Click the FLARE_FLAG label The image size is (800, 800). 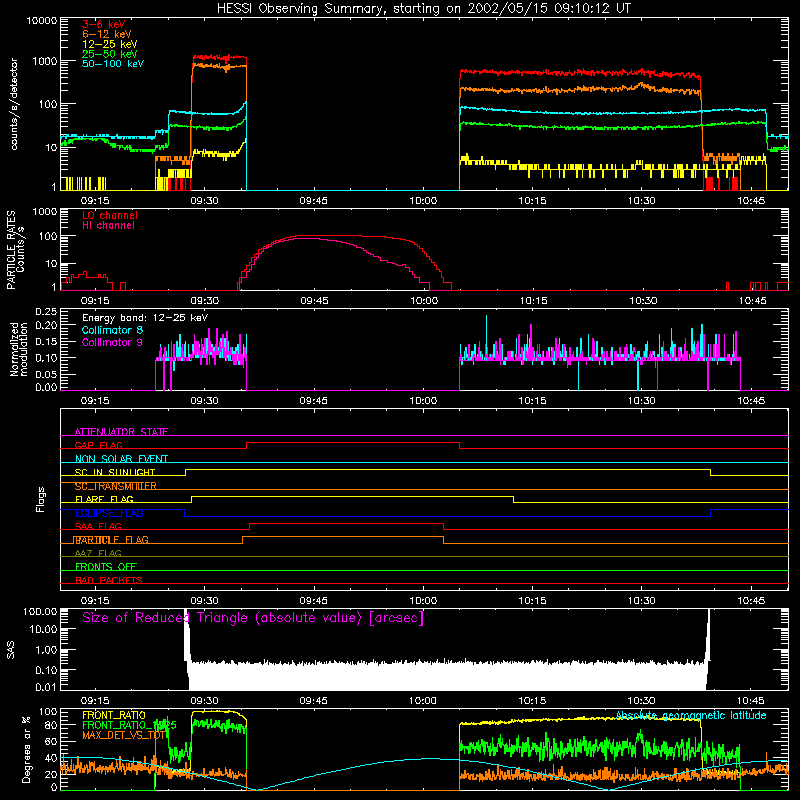104,499
